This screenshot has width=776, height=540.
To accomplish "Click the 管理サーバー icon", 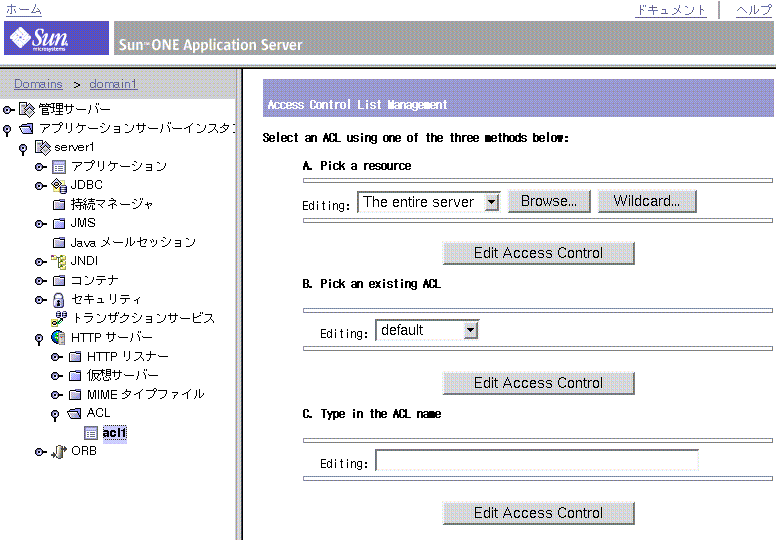I will click(27, 109).
